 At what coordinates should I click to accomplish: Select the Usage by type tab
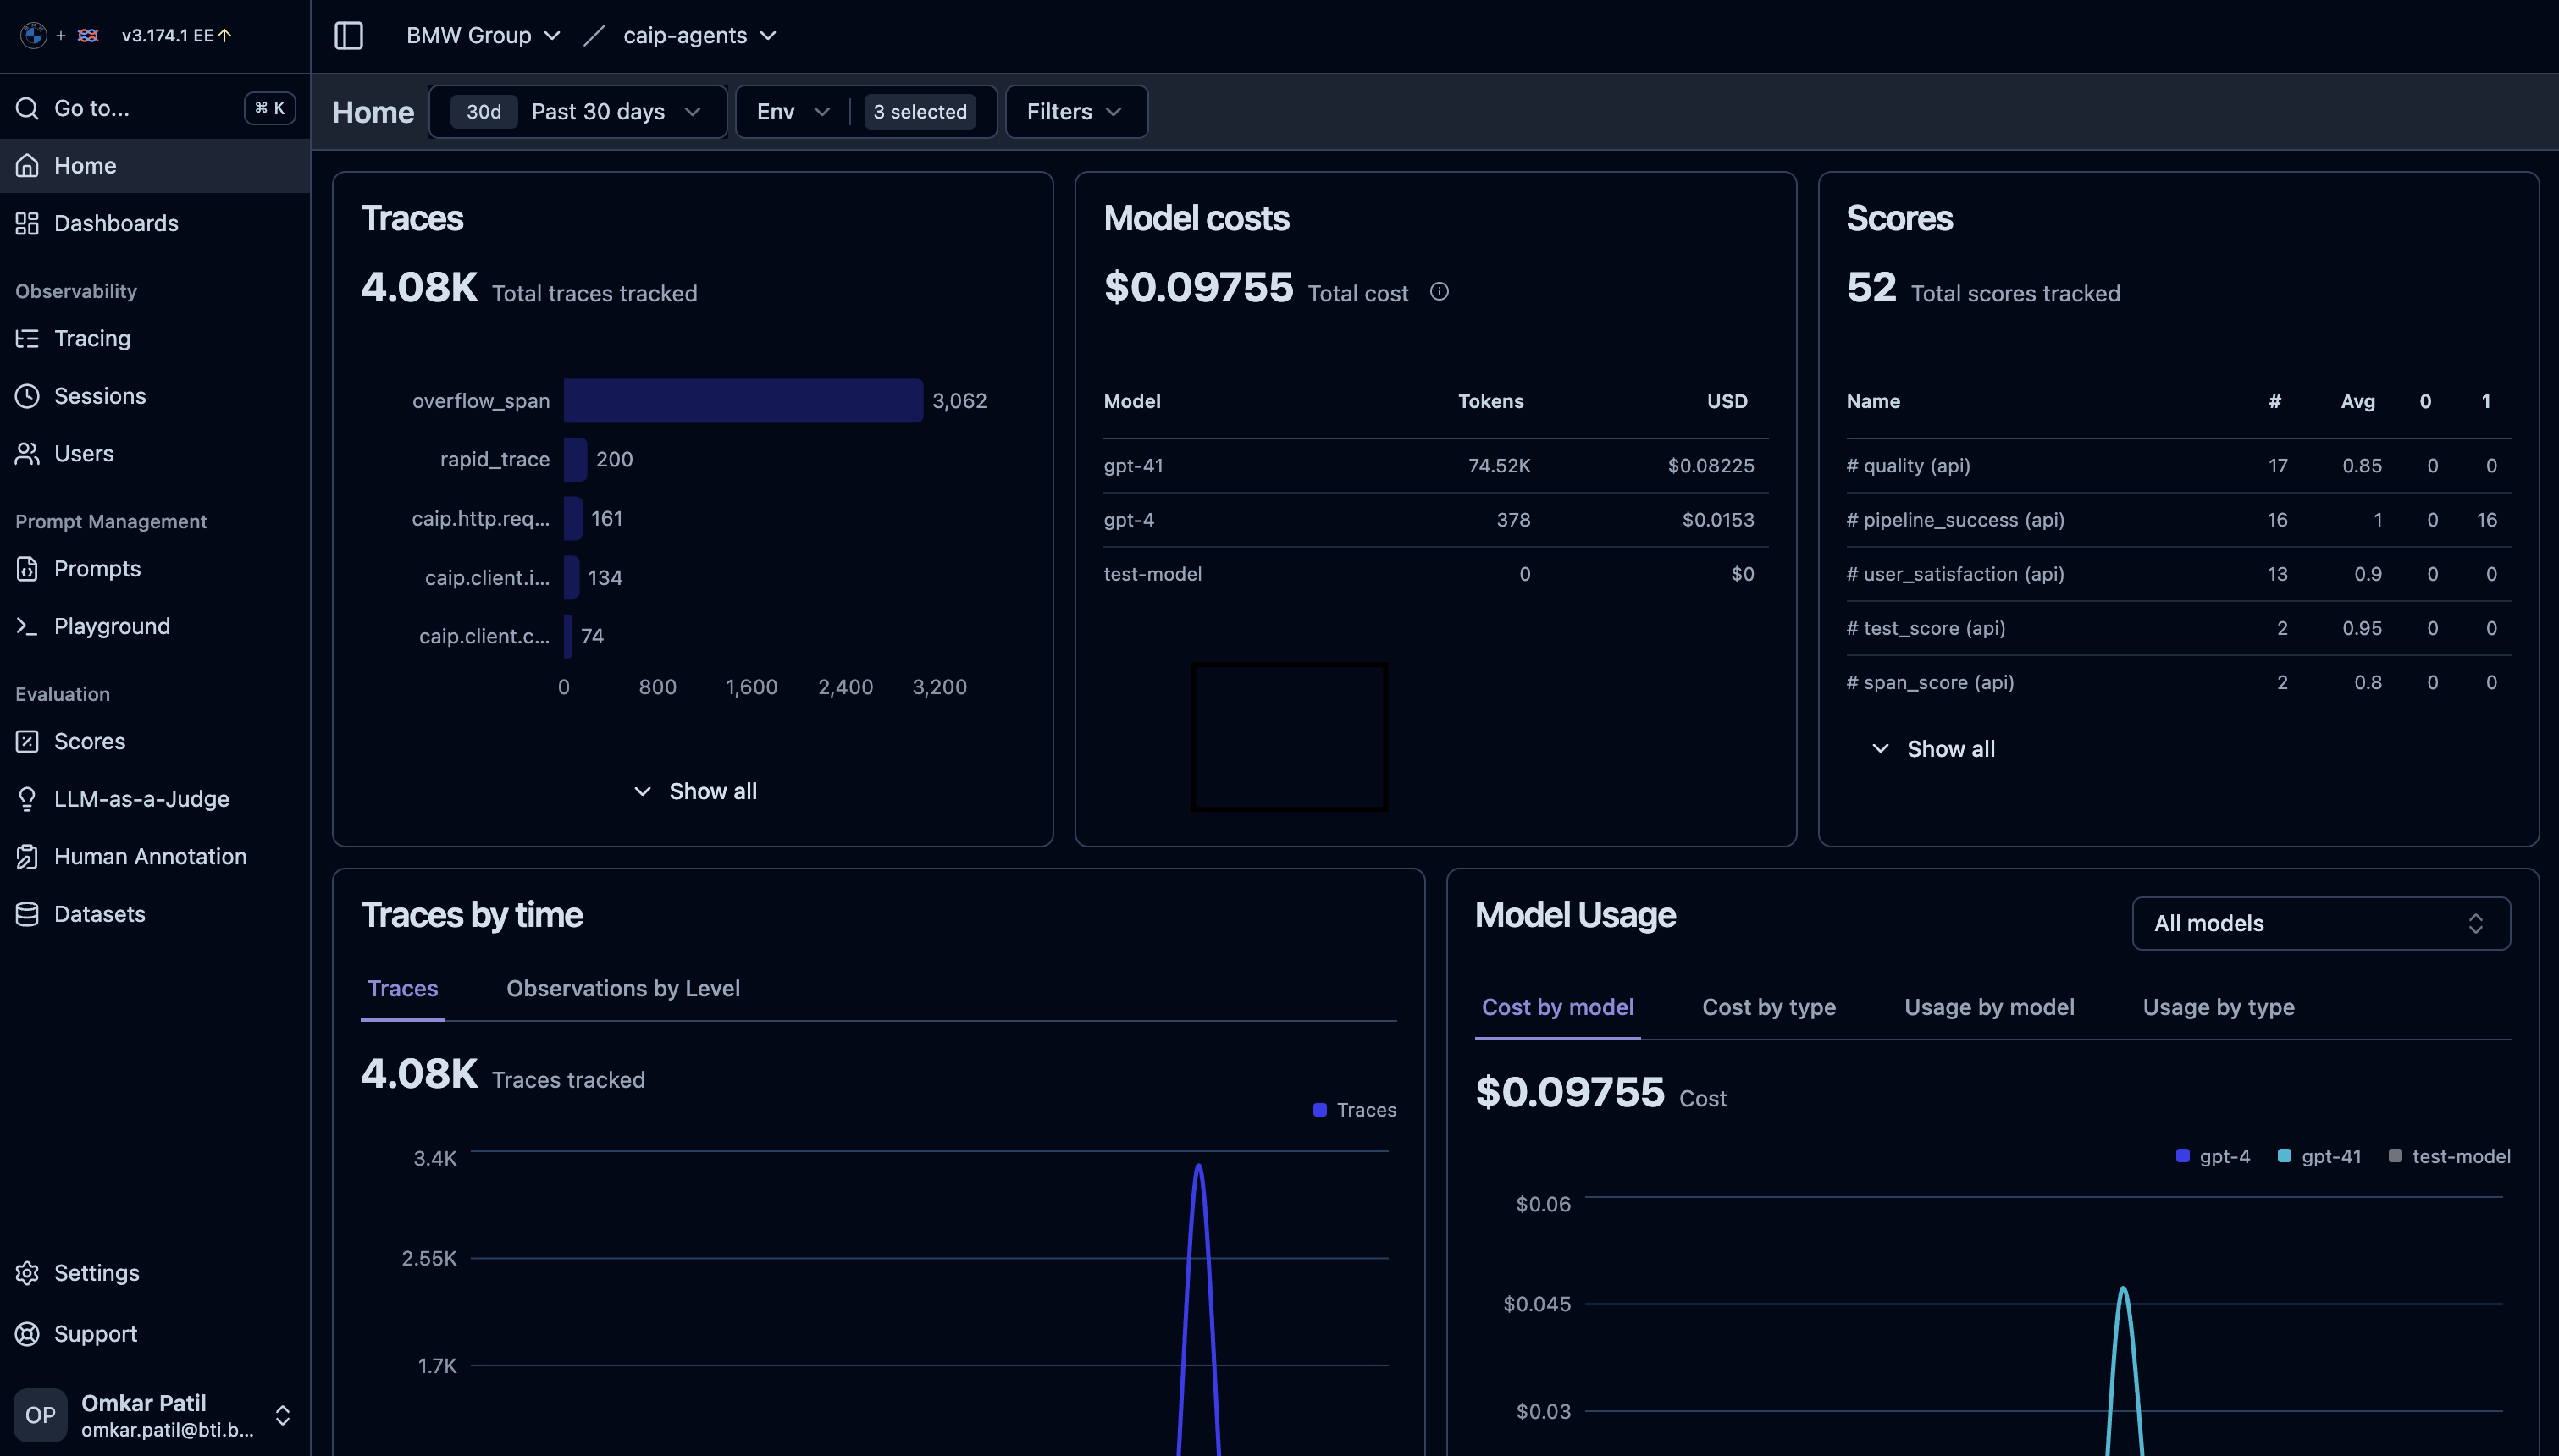[2218, 1007]
